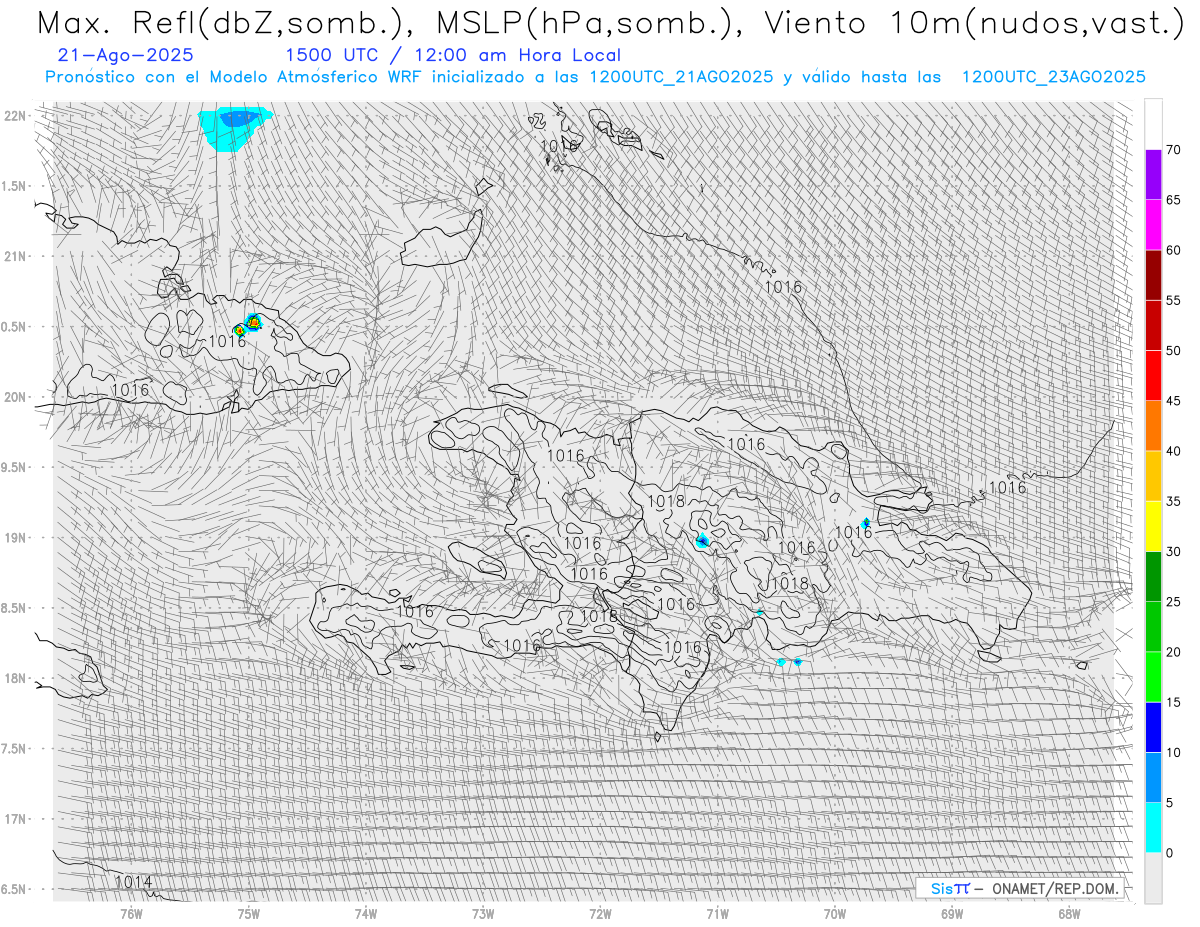This screenshot has width=1200, height=927.
Task: Click the colorbar value label '25'
Action: click(1173, 602)
